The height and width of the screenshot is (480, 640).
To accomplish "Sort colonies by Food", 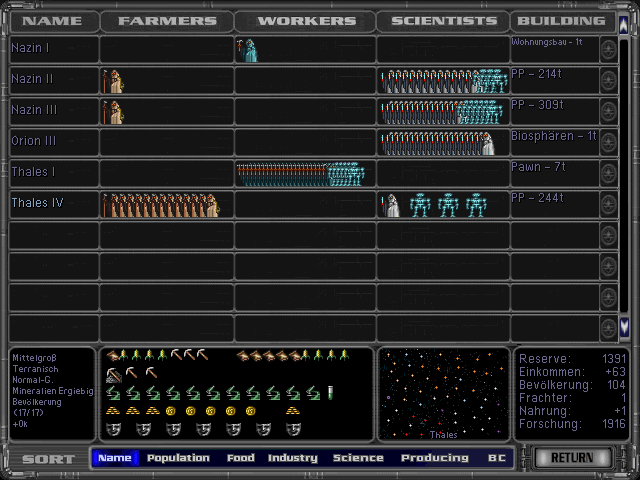I will (241, 458).
